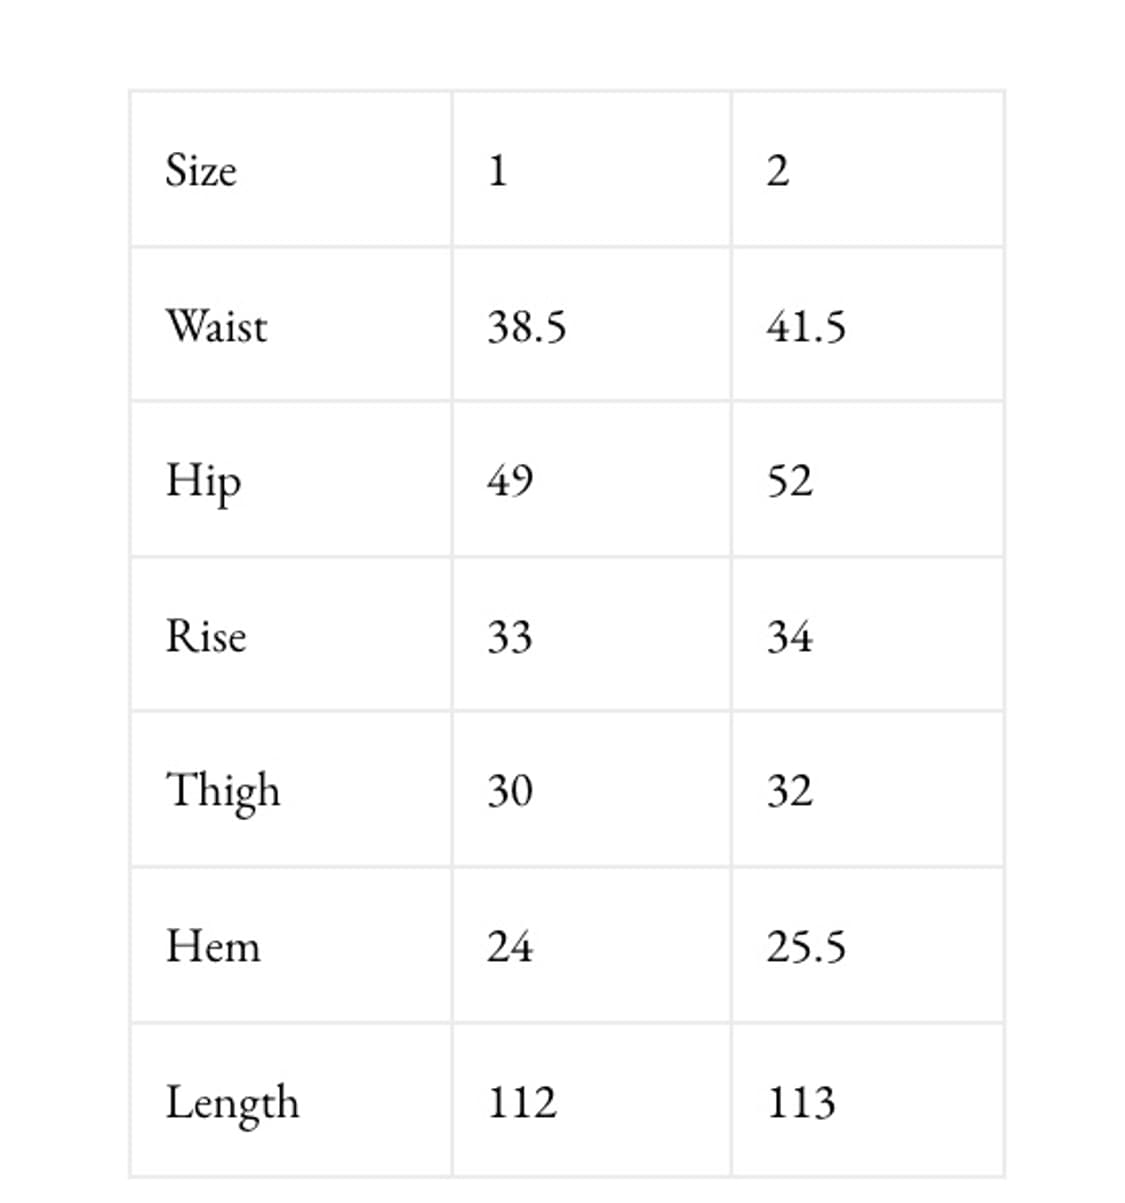This screenshot has width=1125, height=1203.
Task: Click the Length row label
Action: [232, 1102]
